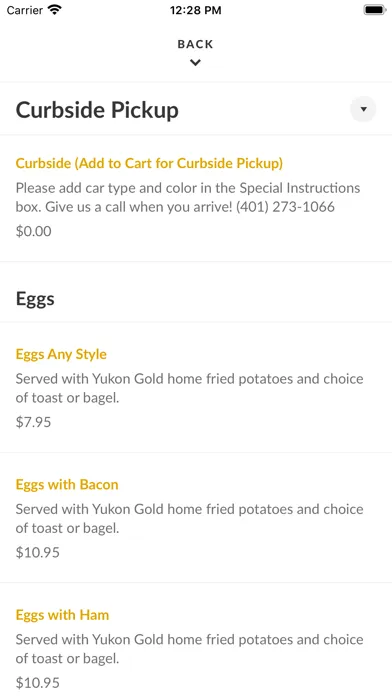Tap the Eggs Any Style description
The width and height of the screenshot is (392, 696).
pyautogui.click(x=190, y=388)
